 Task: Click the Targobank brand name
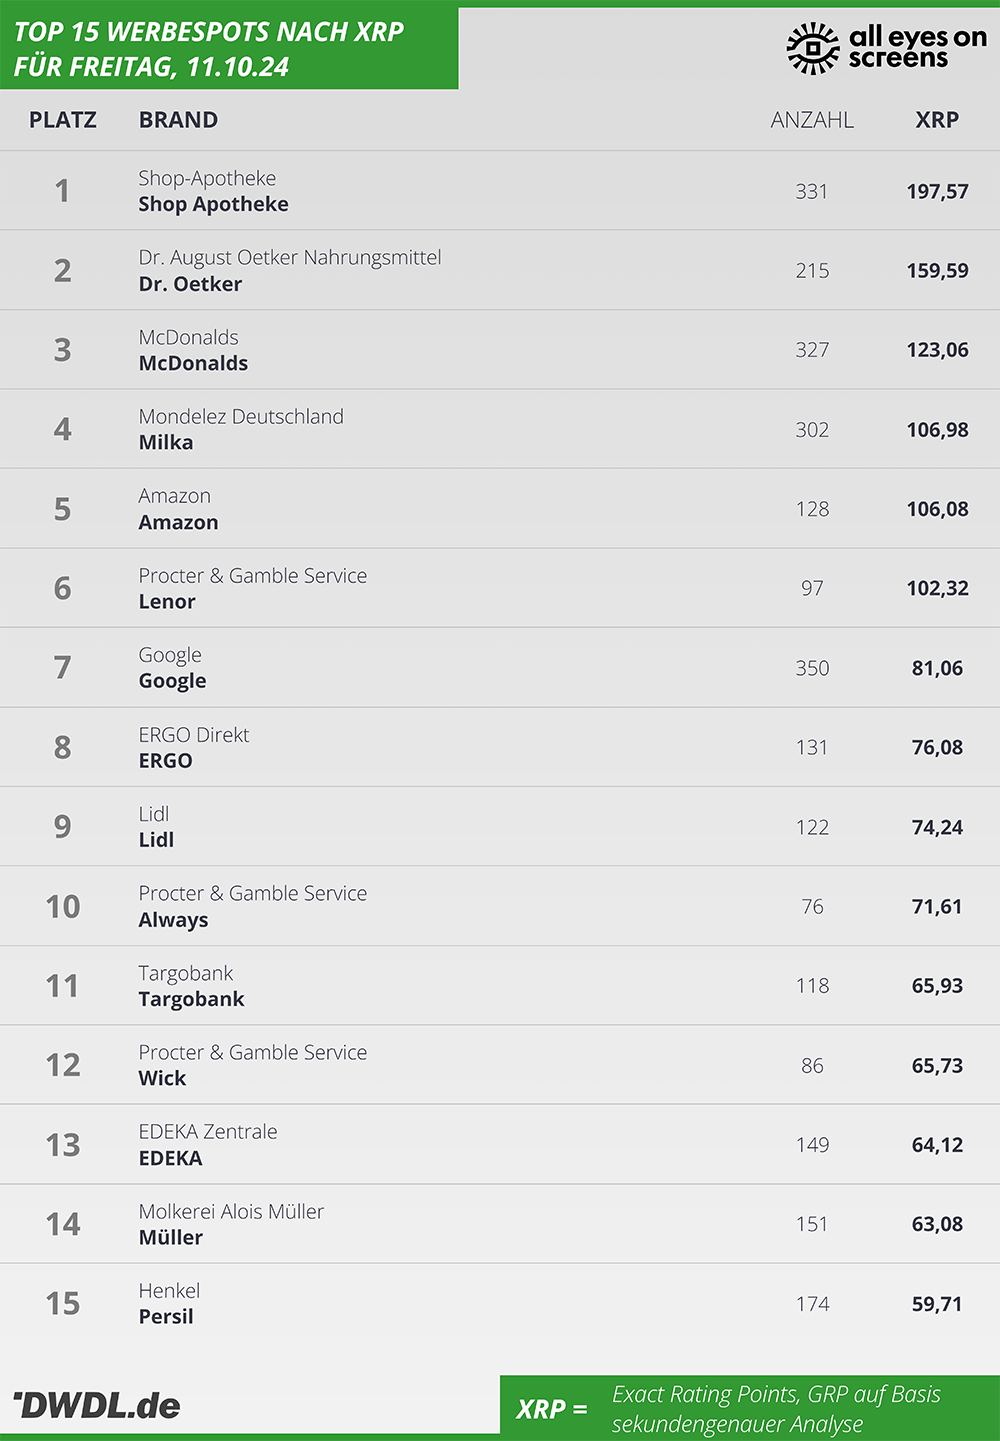tap(191, 999)
